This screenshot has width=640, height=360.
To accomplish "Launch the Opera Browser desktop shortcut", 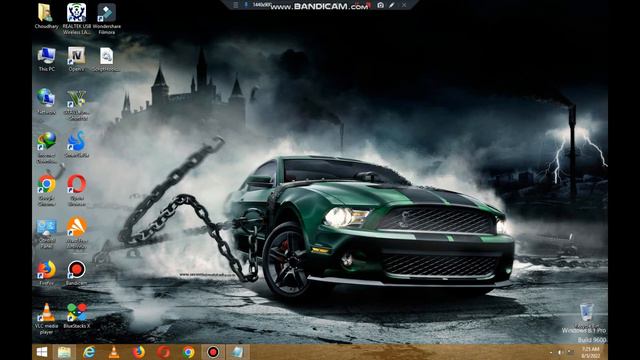I will point(76,190).
